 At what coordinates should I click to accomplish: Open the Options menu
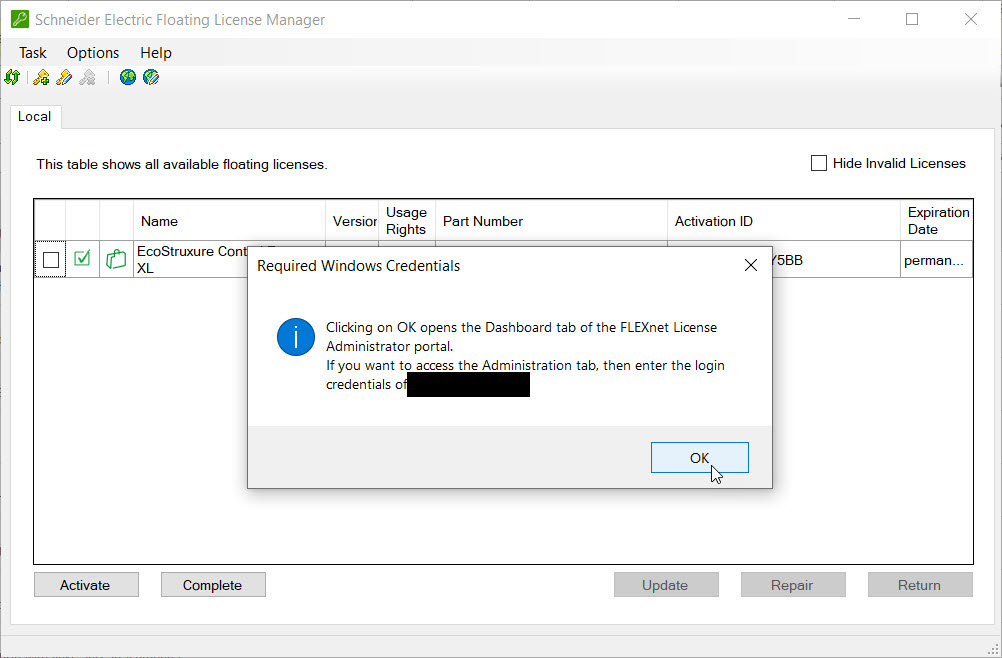click(x=93, y=52)
